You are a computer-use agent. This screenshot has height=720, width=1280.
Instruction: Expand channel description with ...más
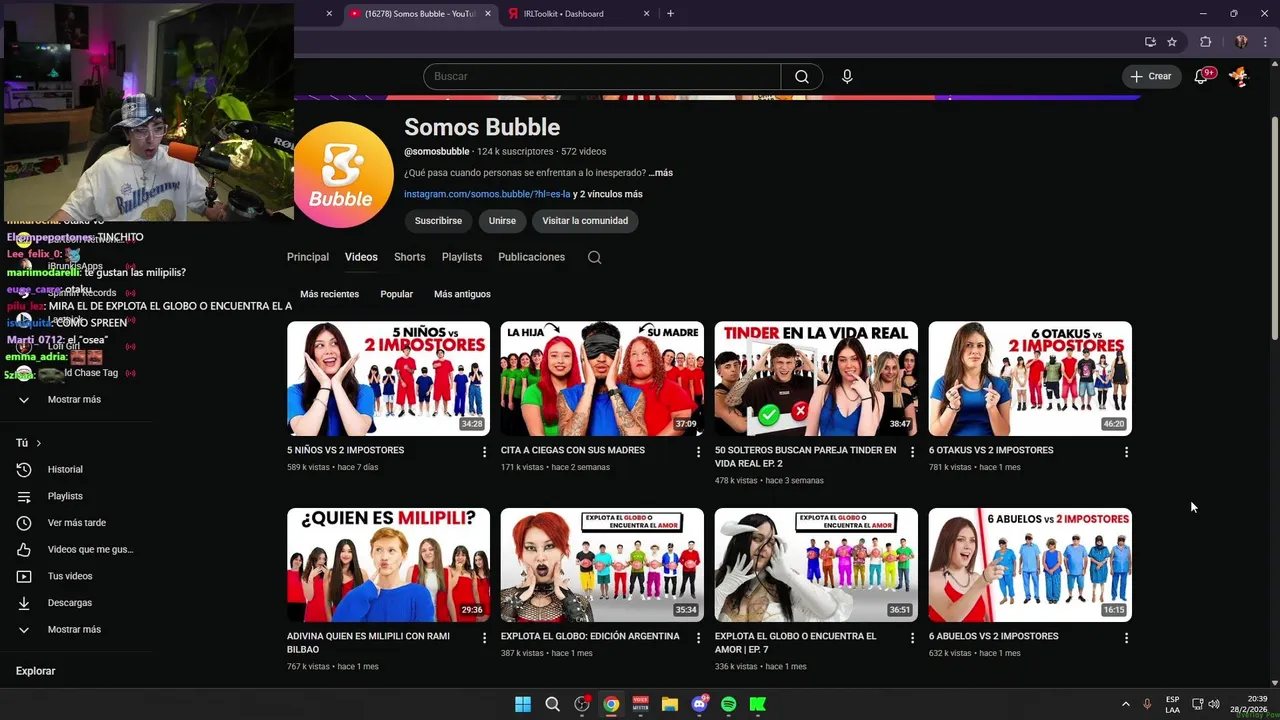coord(660,173)
